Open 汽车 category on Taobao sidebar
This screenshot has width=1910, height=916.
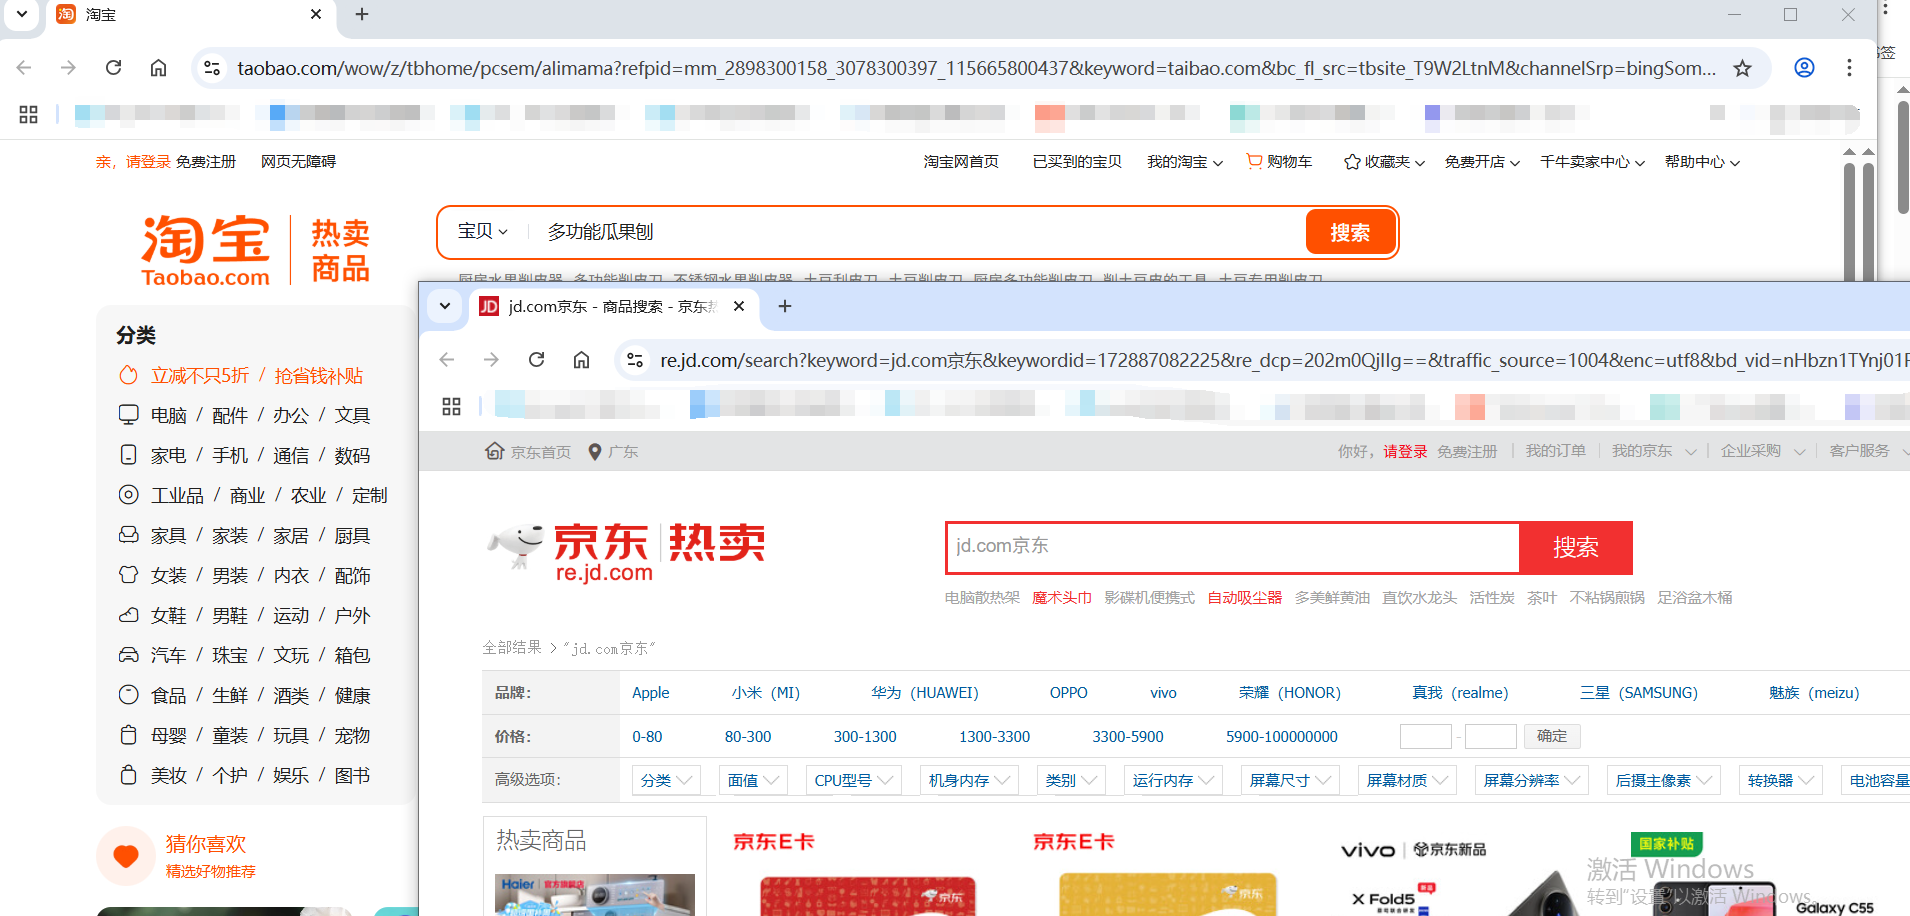click(168, 655)
